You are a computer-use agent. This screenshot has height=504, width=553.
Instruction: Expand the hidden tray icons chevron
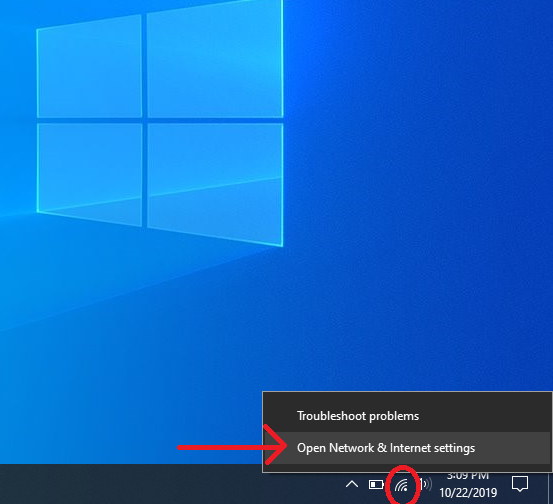pos(352,484)
